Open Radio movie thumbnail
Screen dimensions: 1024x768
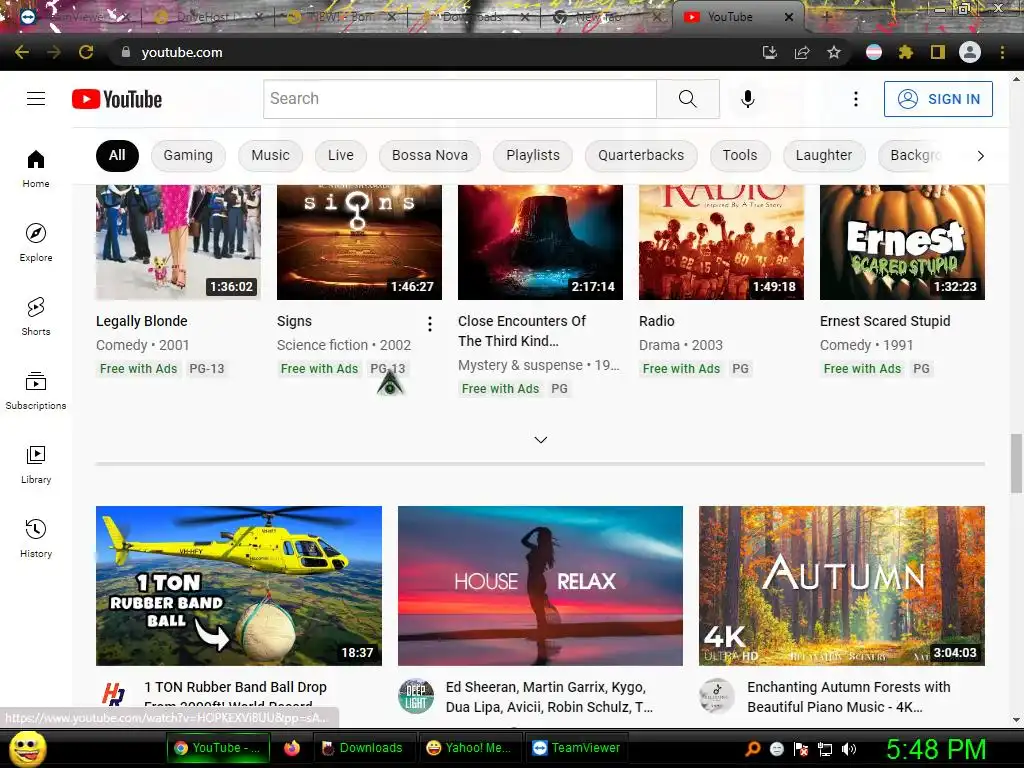722,242
